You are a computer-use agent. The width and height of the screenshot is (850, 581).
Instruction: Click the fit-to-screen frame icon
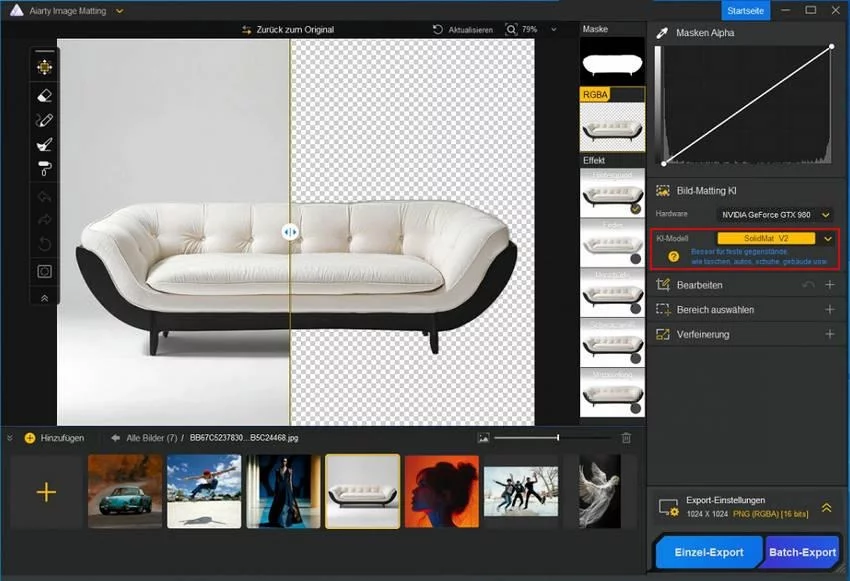[x=44, y=271]
